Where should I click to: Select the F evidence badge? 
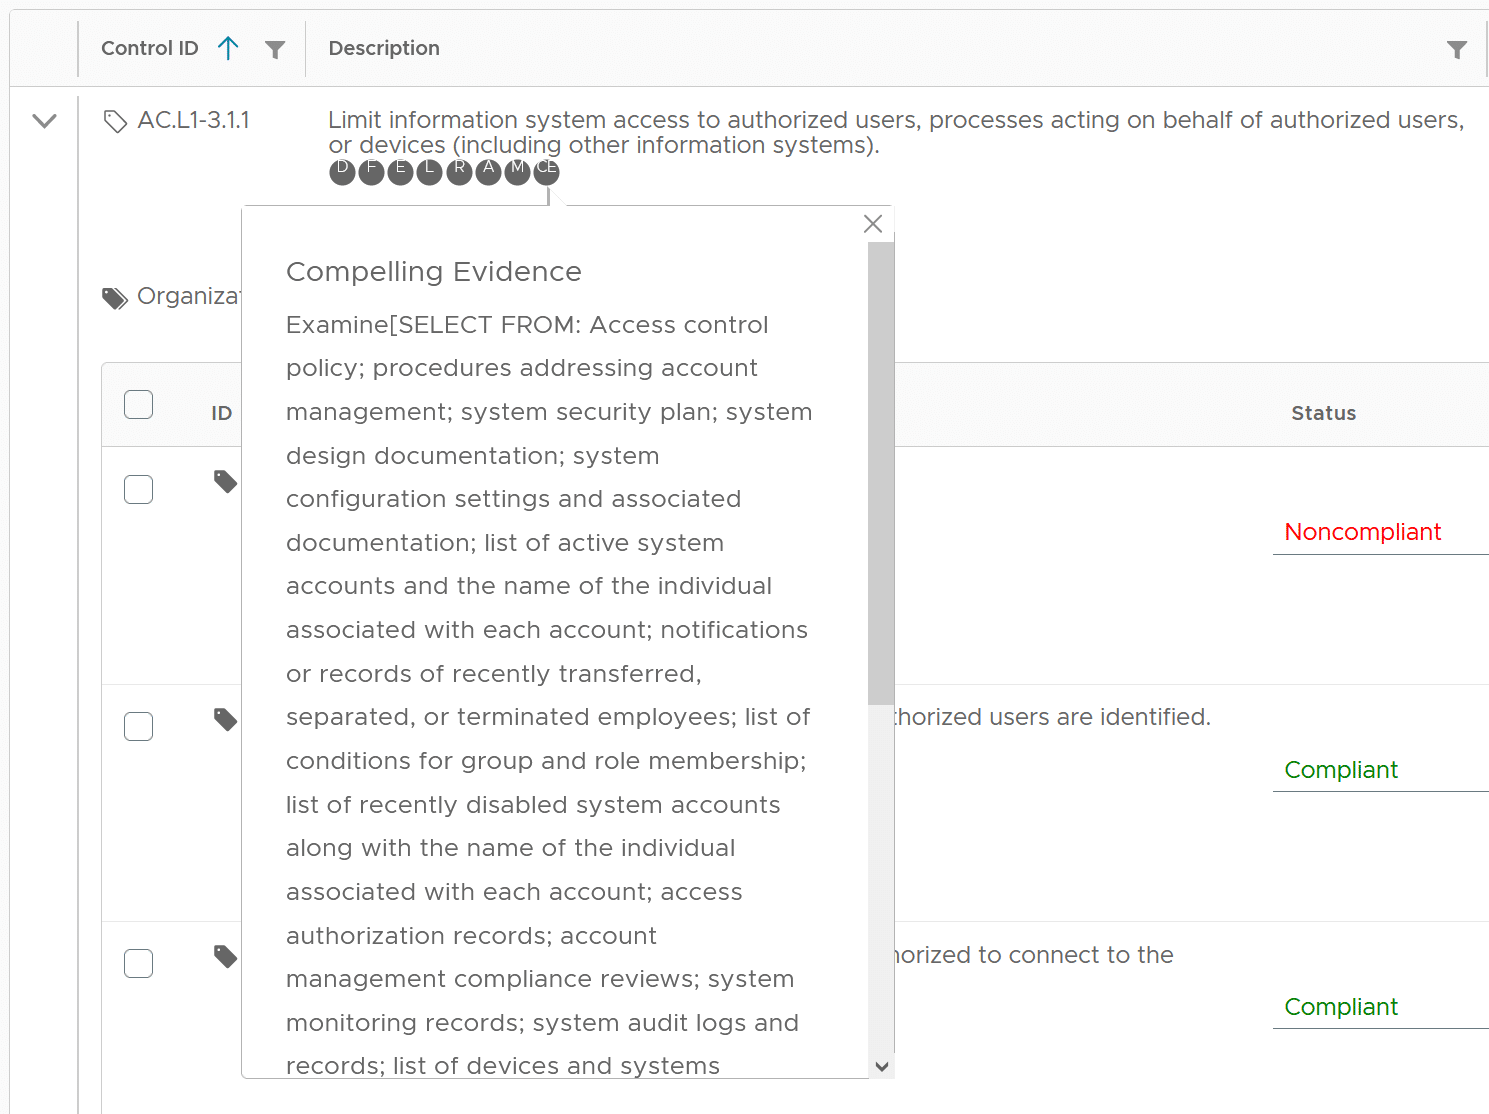(x=371, y=171)
